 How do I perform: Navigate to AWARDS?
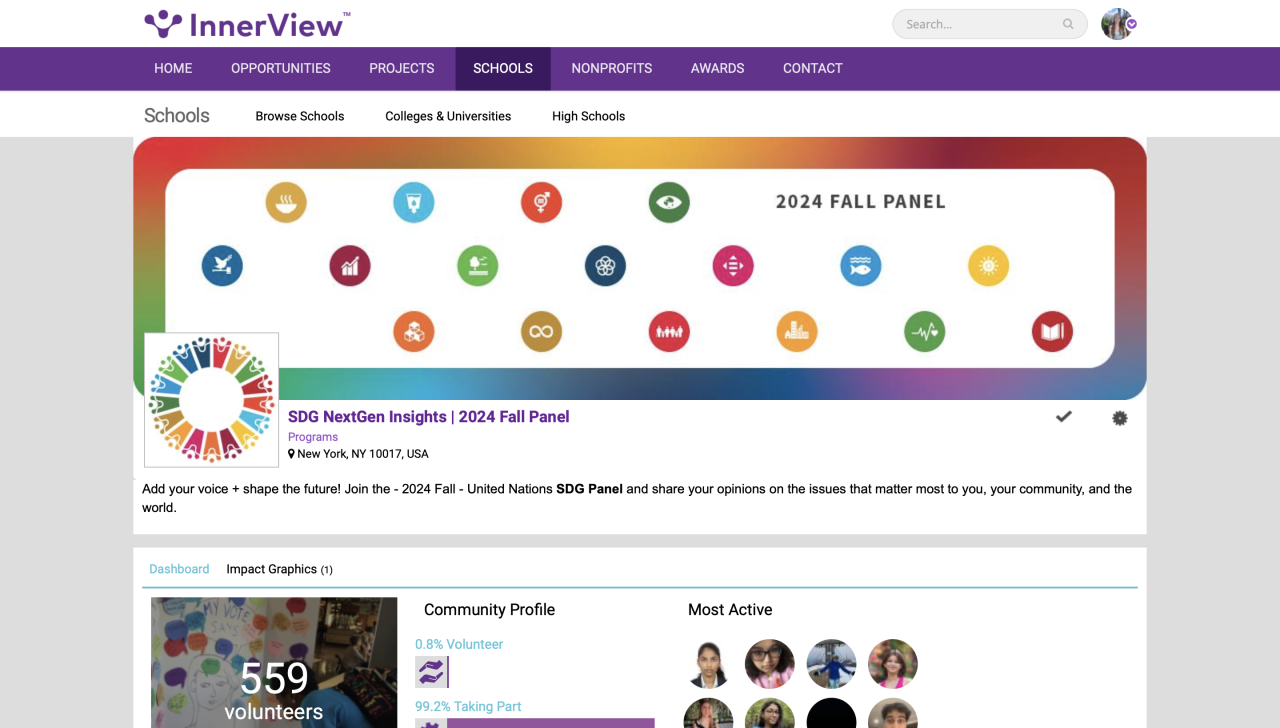[x=718, y=68]
